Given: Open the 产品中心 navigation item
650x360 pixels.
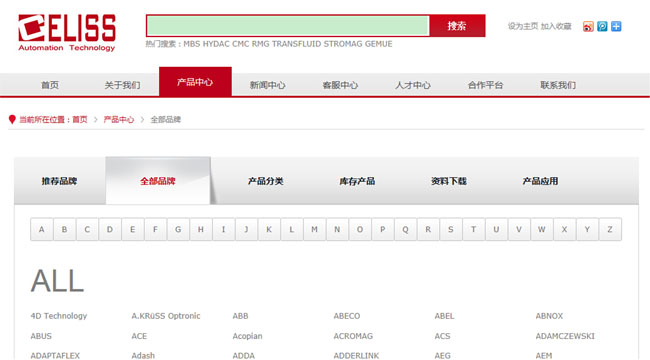Looking at the screenshot, I should click(195, 82).
